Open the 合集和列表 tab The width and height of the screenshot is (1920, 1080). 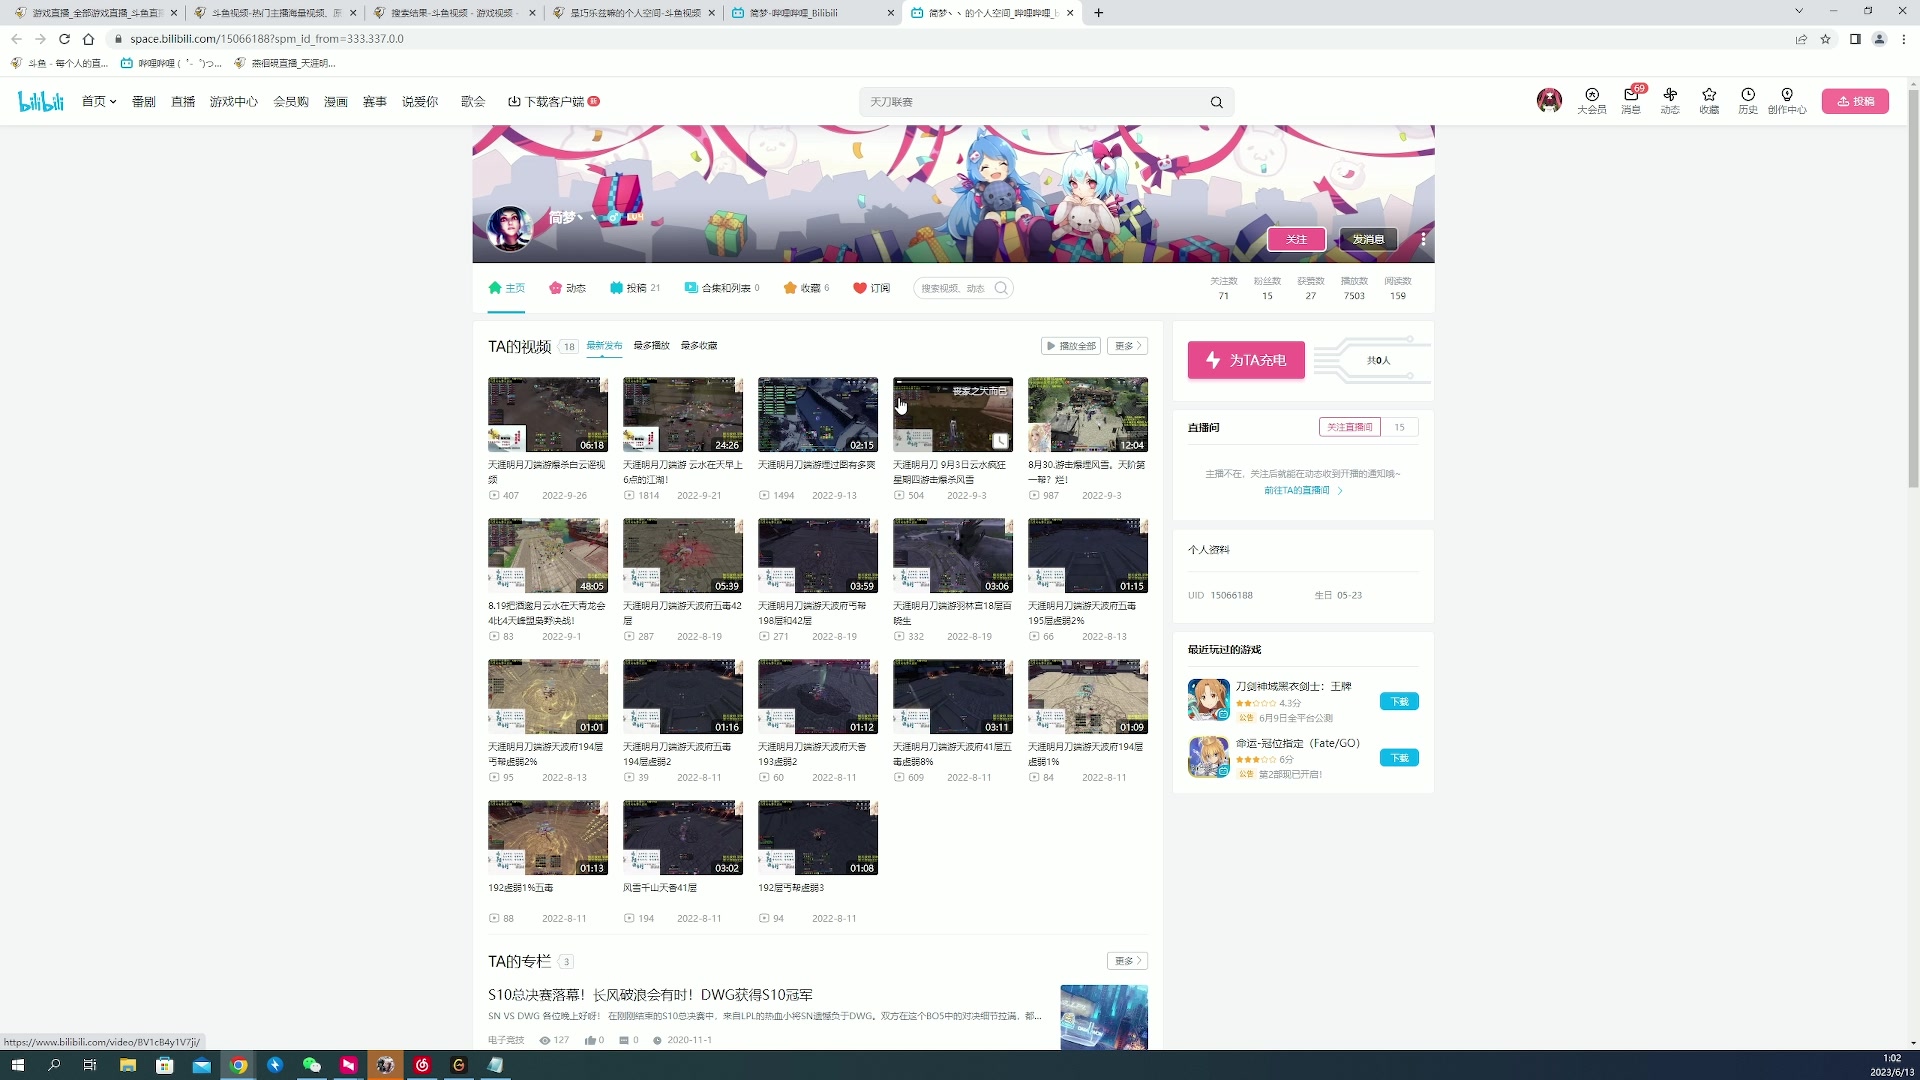[x=722, y=288]
